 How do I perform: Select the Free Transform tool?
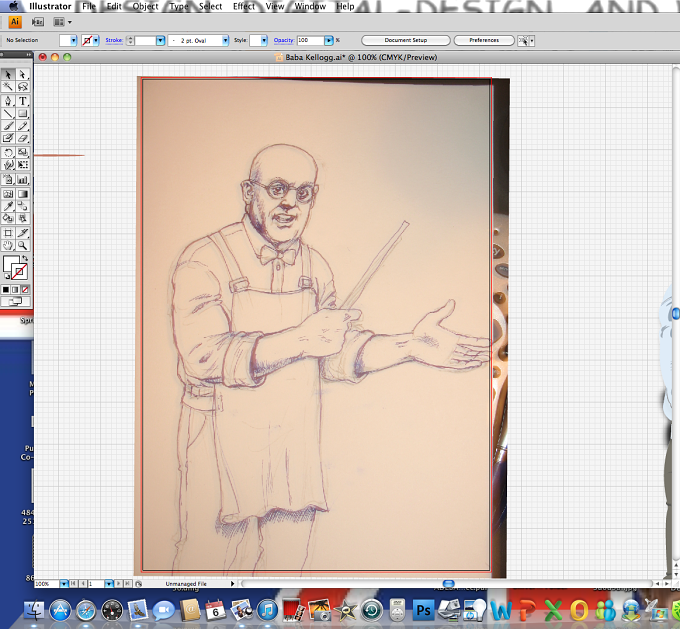point(23,165)
